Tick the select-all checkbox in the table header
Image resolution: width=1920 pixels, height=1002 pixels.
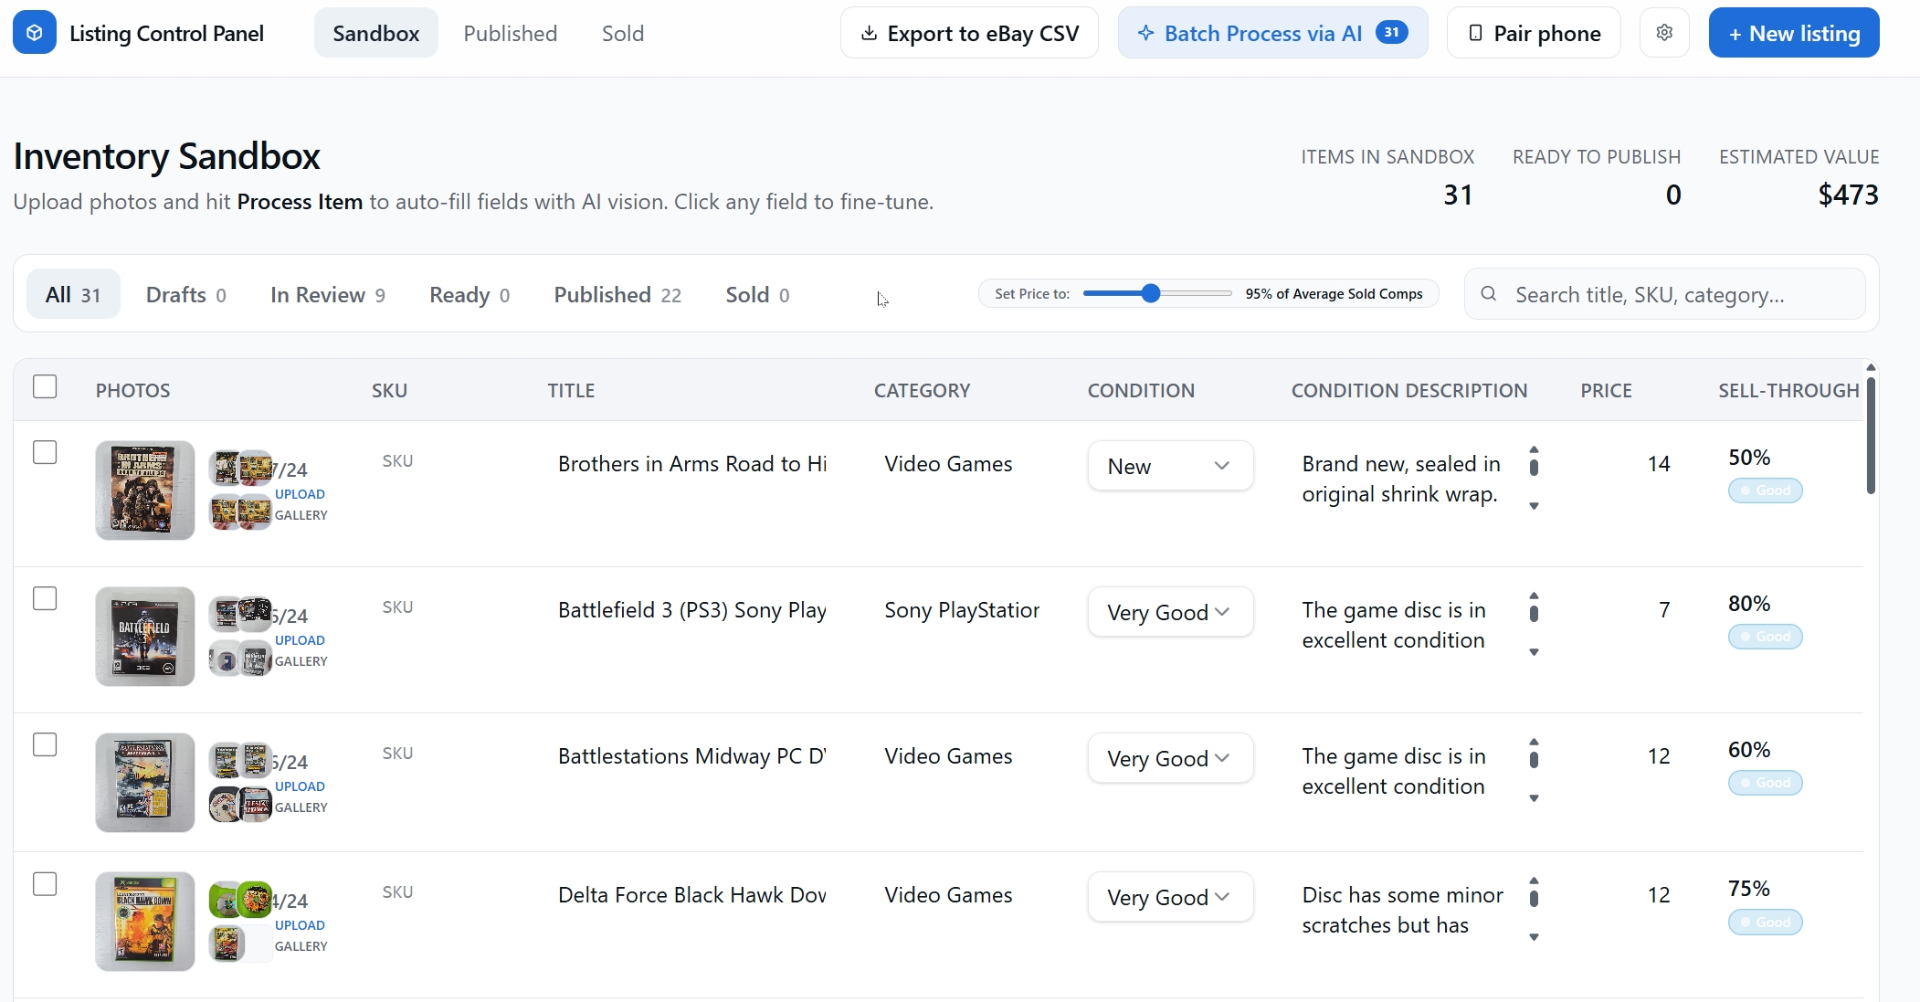click(45, 387)
